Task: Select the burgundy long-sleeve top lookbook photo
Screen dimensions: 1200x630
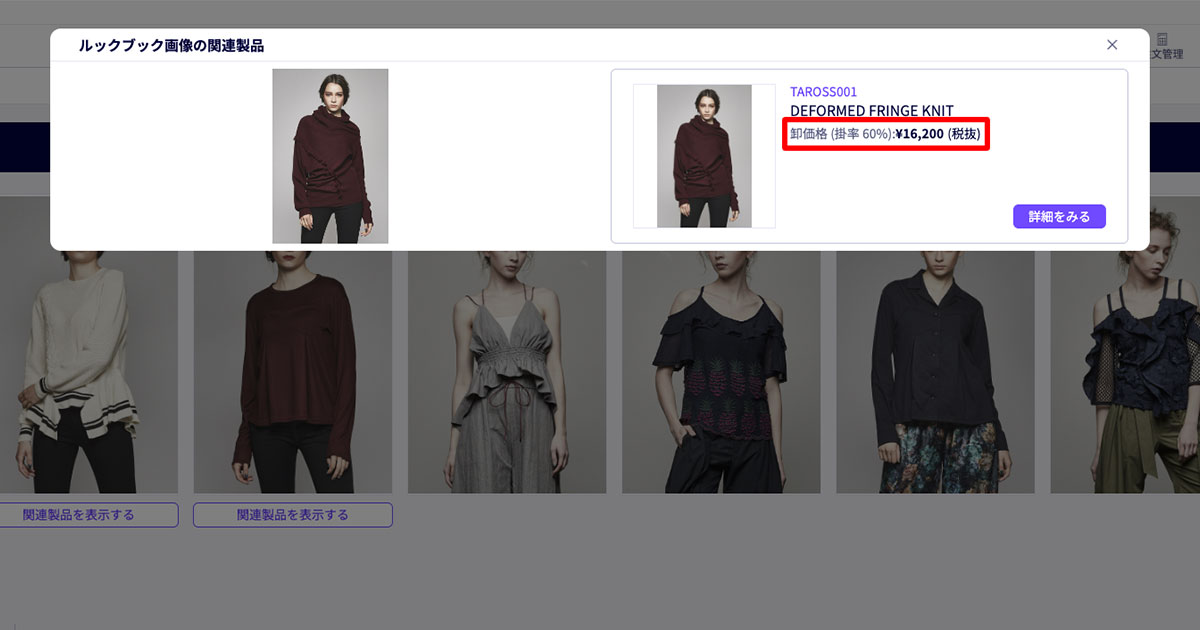Action: 293,372
